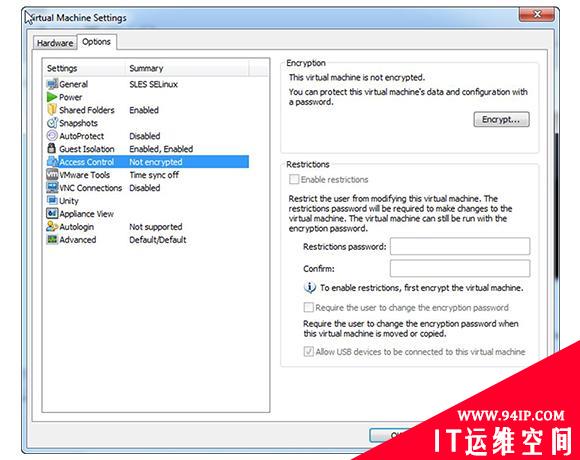Check Require the user to change encryption password
The image size is (580, 460).
tap(308, 307)
